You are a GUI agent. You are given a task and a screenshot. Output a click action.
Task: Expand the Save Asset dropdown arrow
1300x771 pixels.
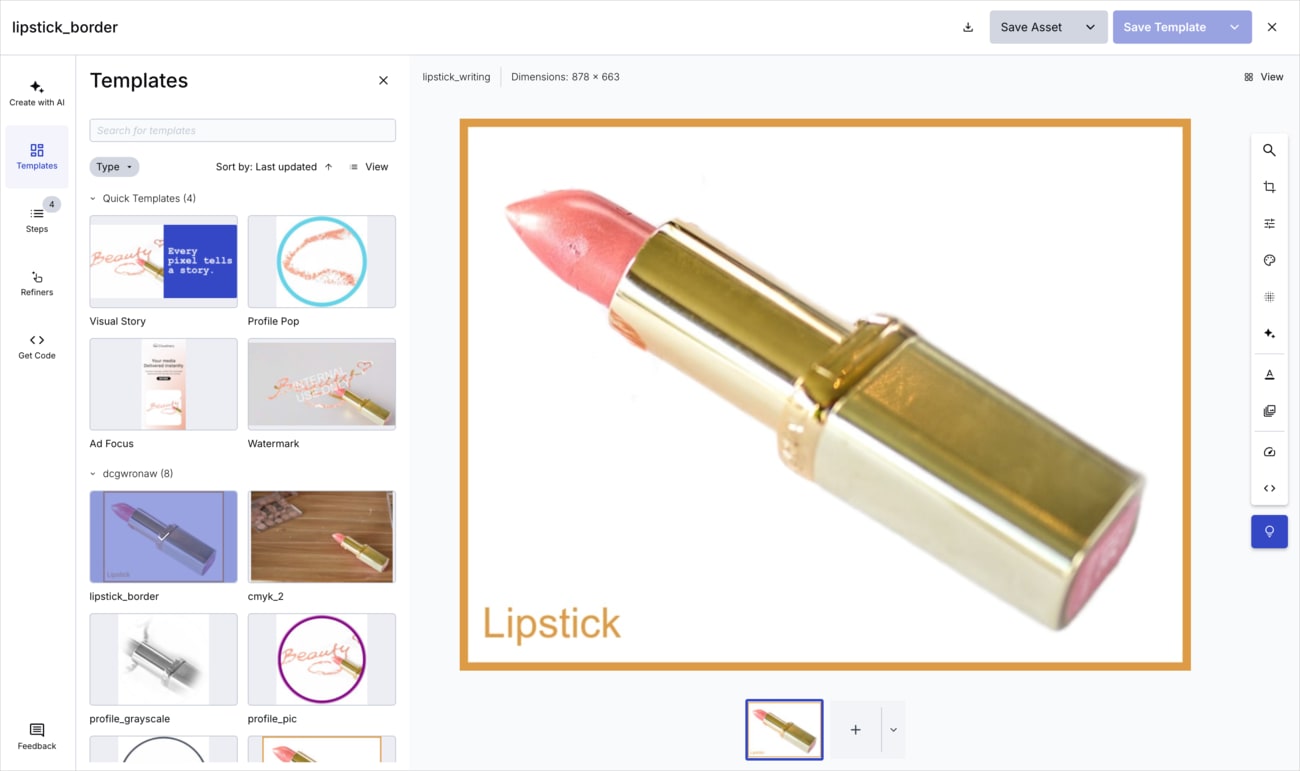[1090, 27]
